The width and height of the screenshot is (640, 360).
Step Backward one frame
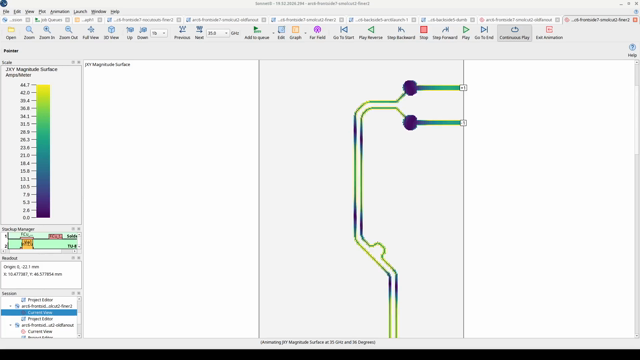pos(401,33)
